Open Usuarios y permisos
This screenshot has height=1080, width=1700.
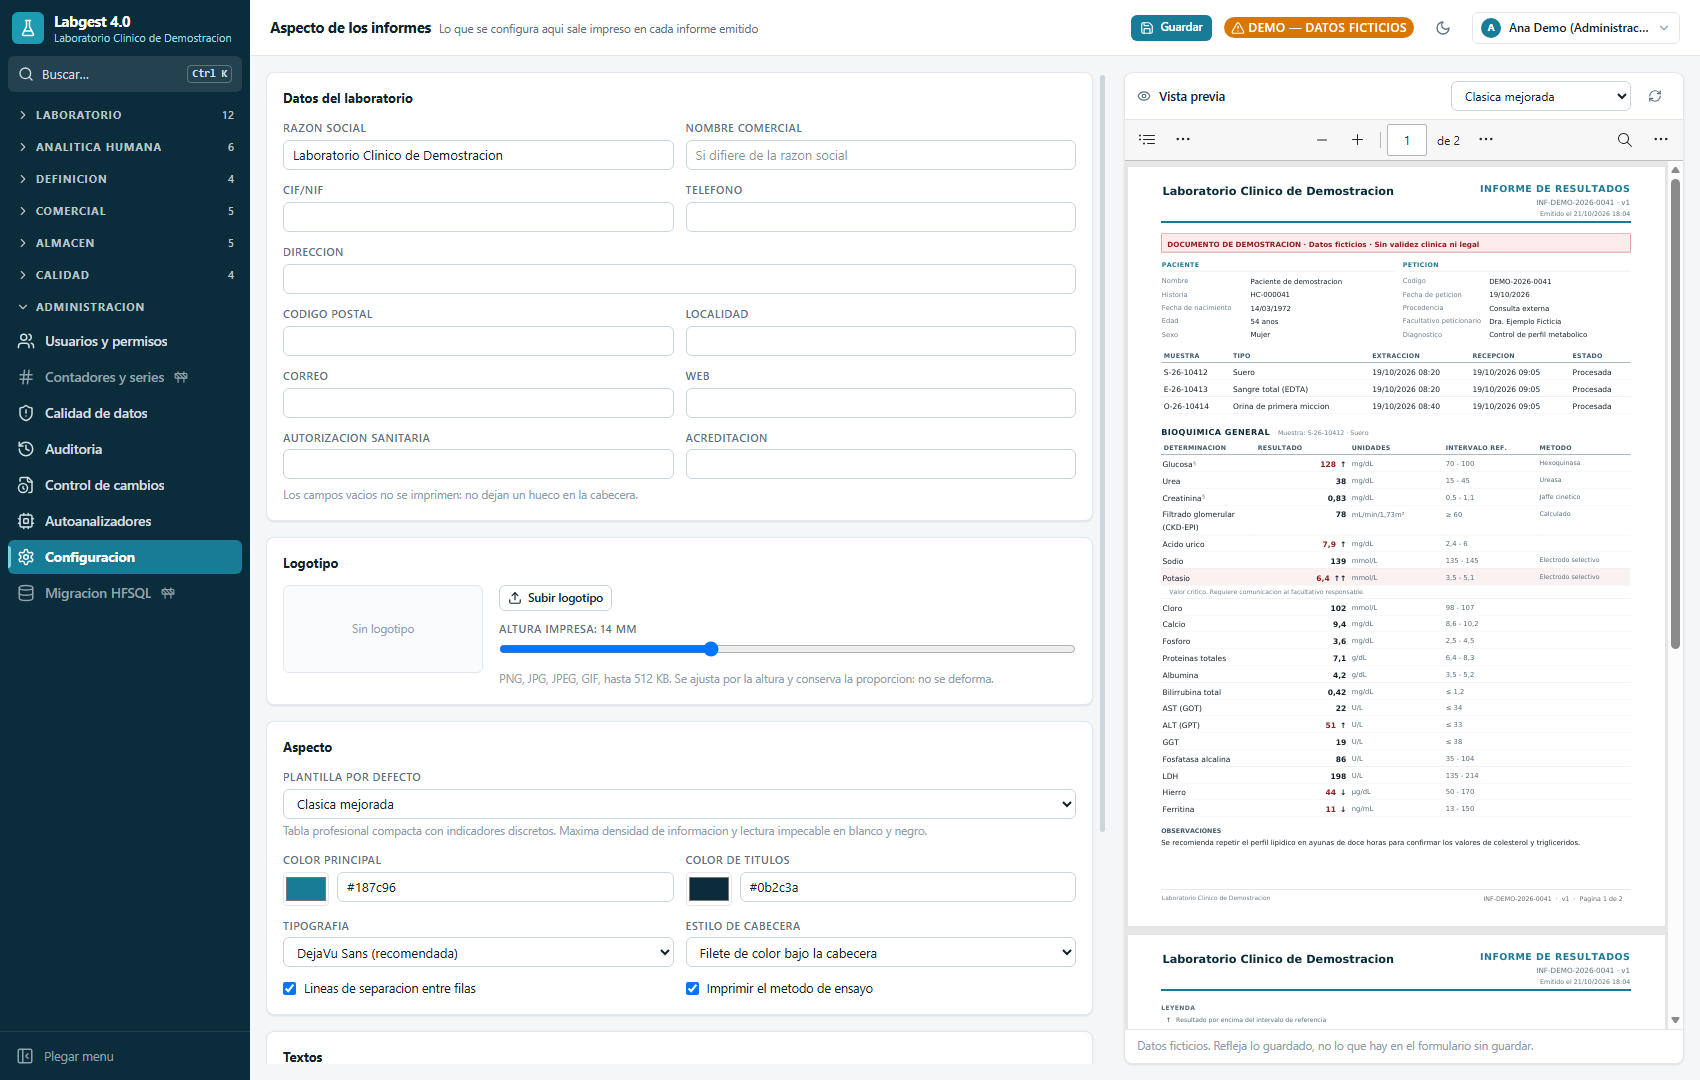125,341
